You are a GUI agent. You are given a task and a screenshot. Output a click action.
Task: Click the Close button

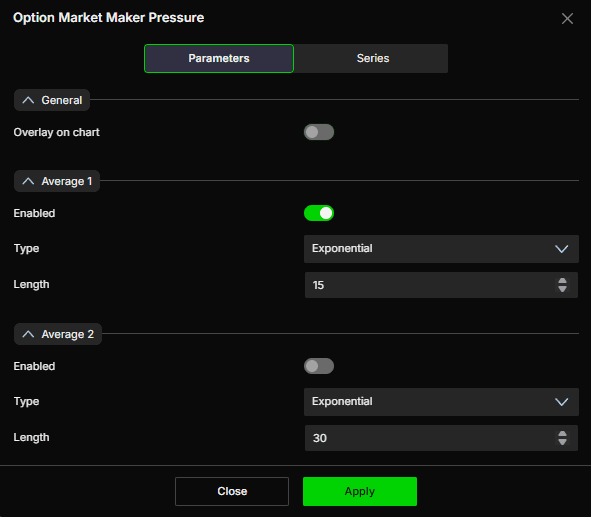pyautogui.click(x=232, y=491)
